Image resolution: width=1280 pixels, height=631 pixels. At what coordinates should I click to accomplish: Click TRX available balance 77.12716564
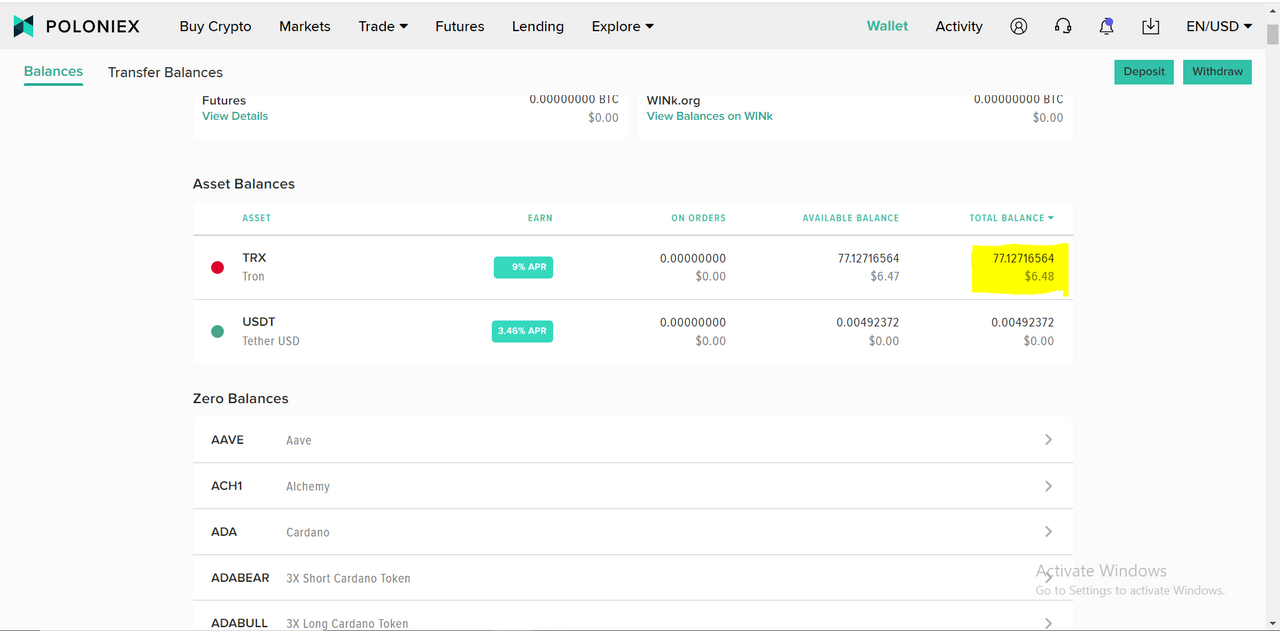point(868,258)
